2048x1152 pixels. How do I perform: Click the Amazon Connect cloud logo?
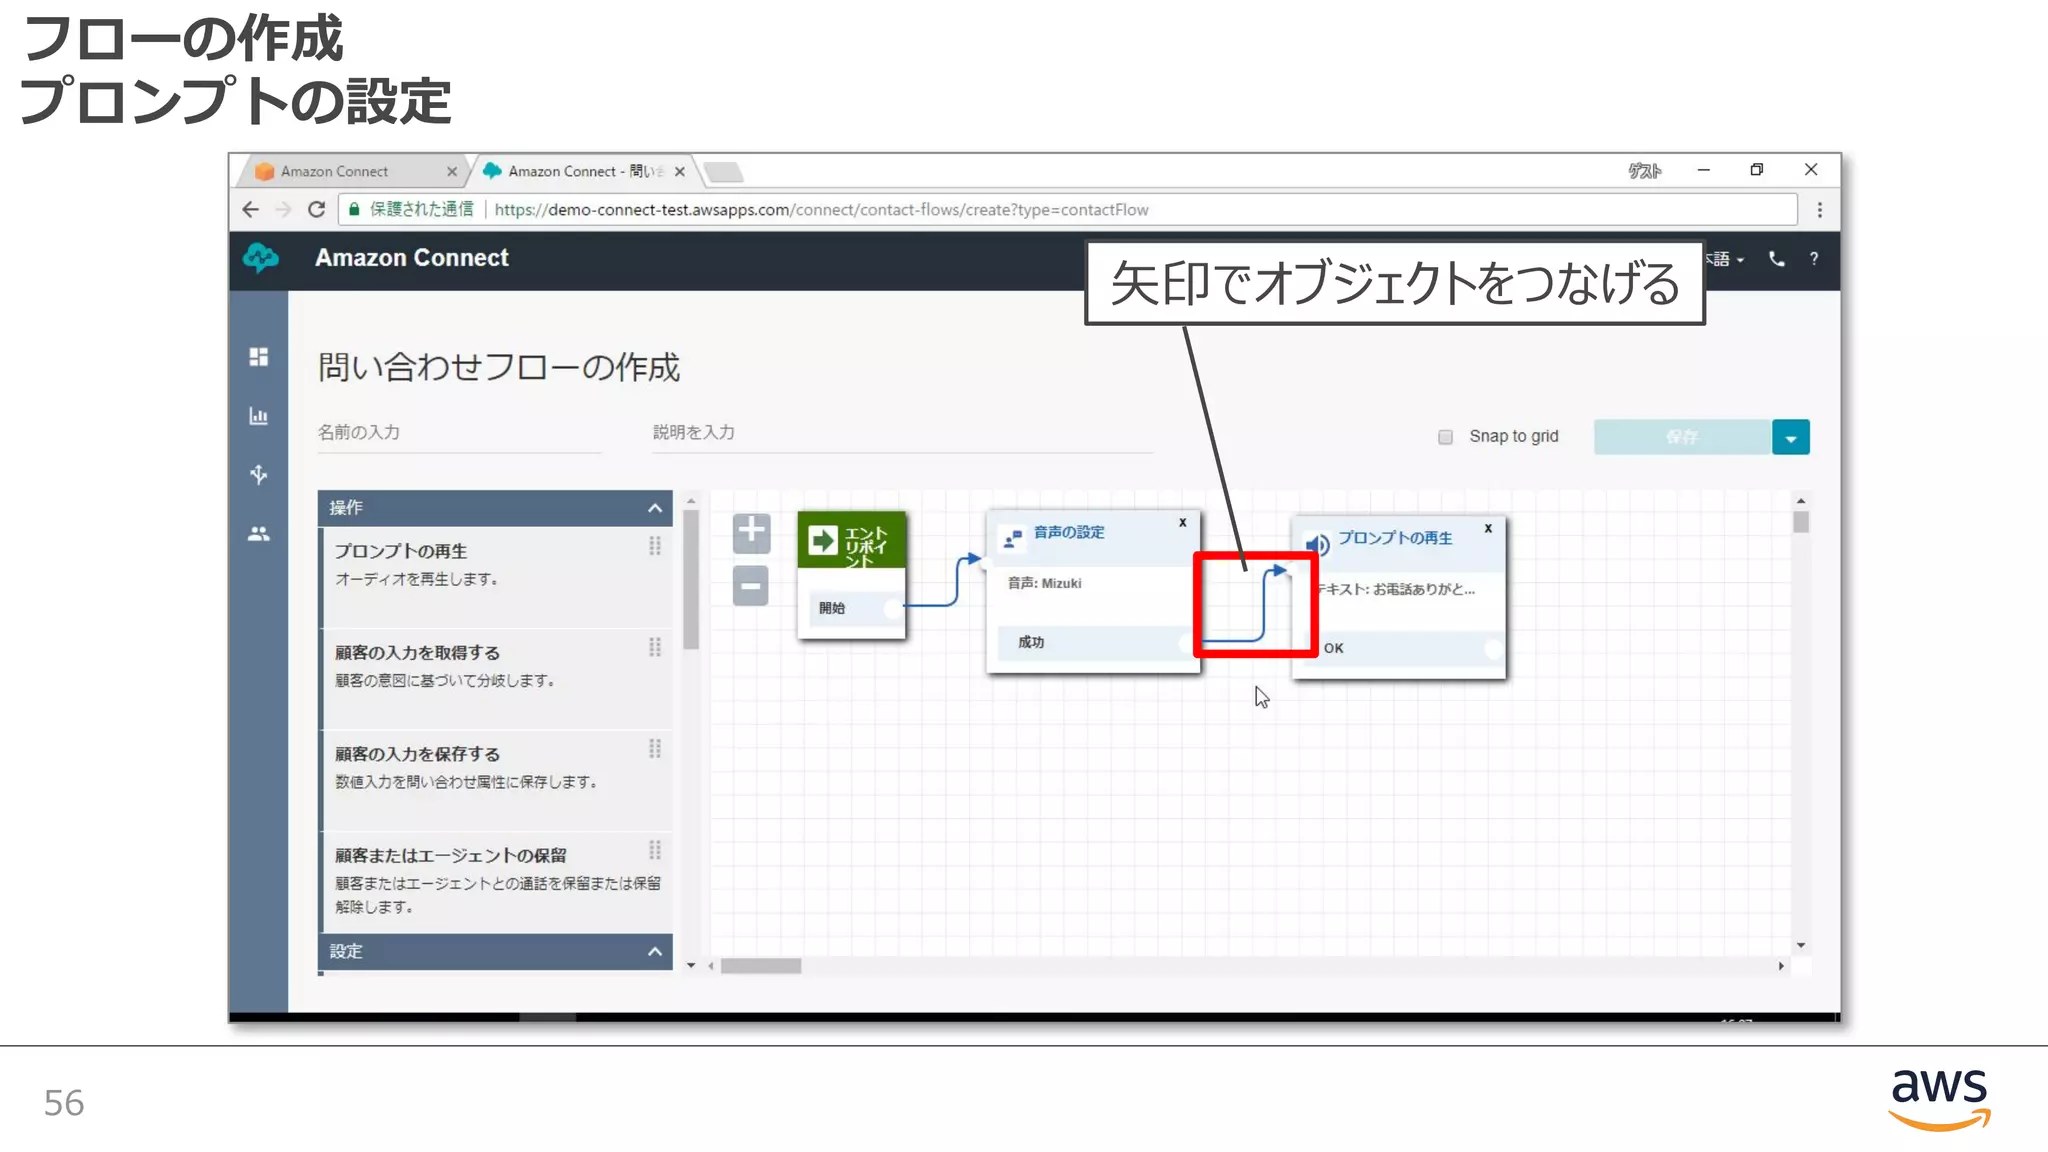[261, 258]
